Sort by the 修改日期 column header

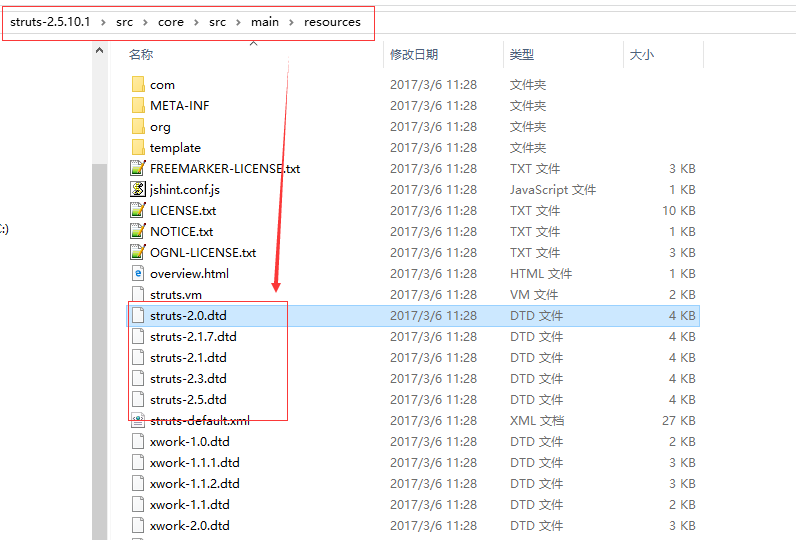click(x=414, y=54)
